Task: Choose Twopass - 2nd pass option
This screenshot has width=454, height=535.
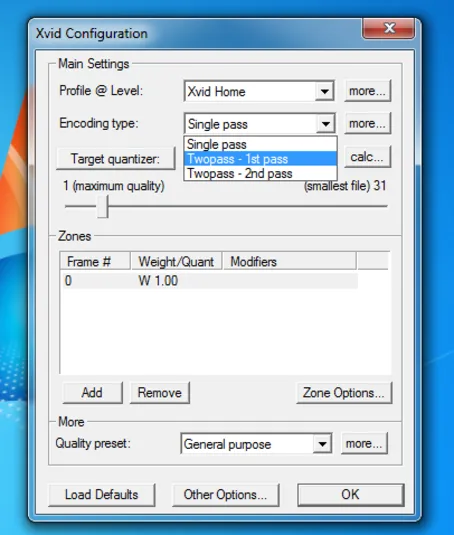Action: coord(261,173)
